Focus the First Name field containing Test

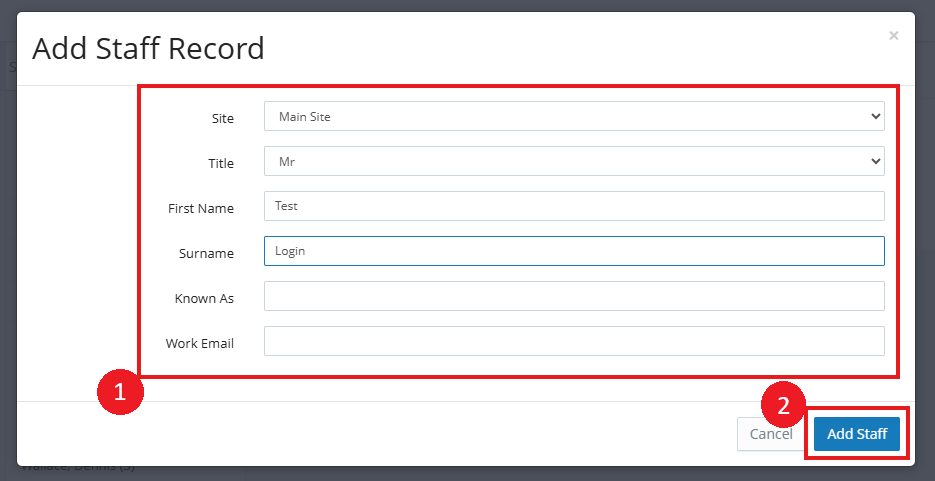tap(574, 206)
